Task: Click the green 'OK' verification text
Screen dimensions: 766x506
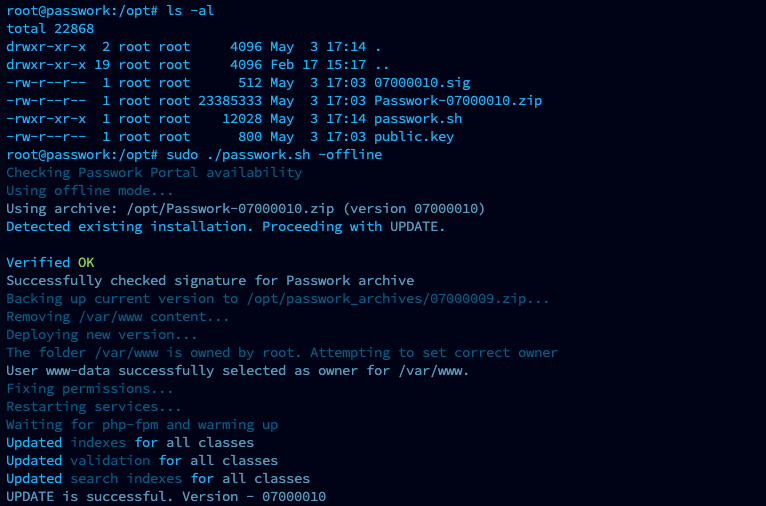Action: point(86,263)
